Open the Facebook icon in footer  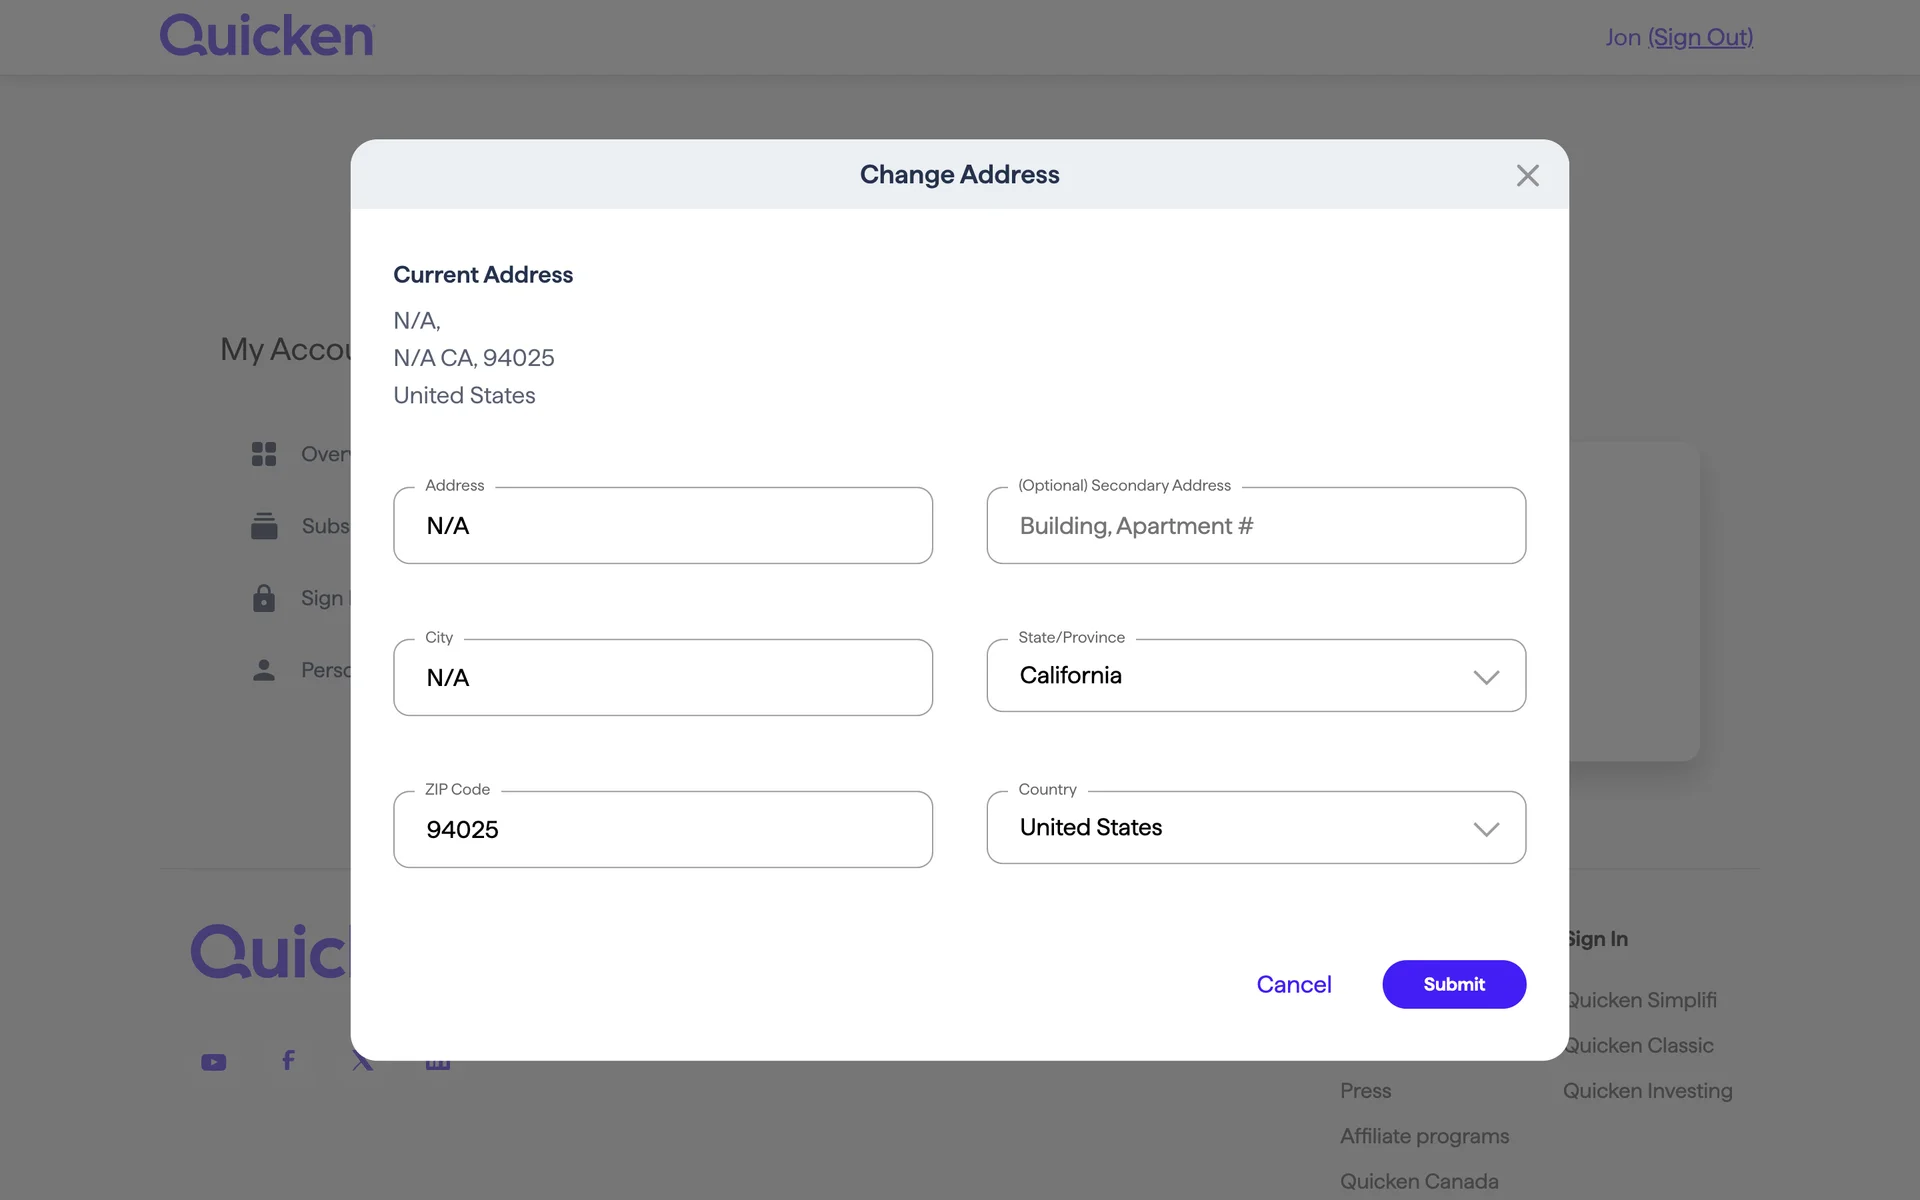(288, 1060)
